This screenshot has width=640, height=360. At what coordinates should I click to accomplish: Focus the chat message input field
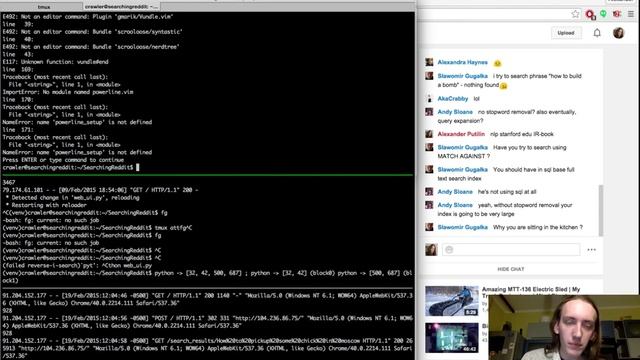click(511, 249)
